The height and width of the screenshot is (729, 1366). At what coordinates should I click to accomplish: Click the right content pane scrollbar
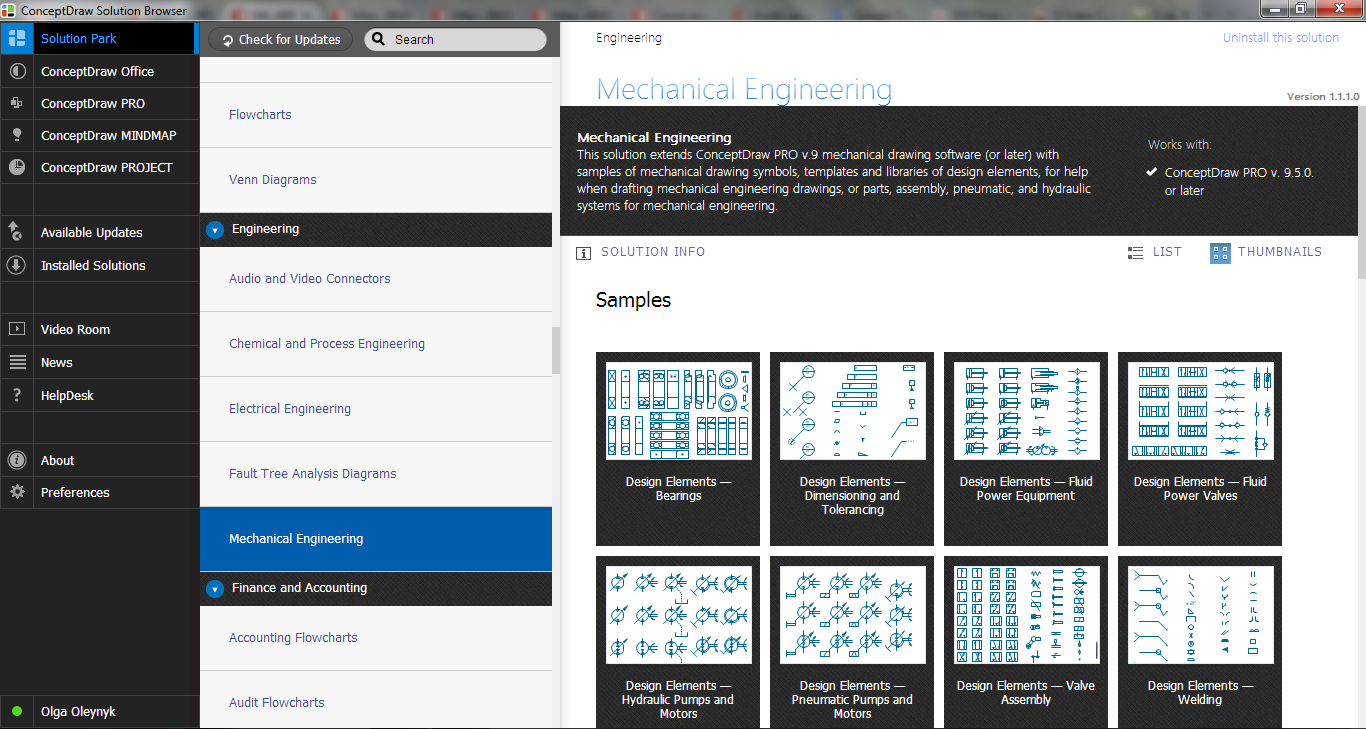coord(1362,190)
